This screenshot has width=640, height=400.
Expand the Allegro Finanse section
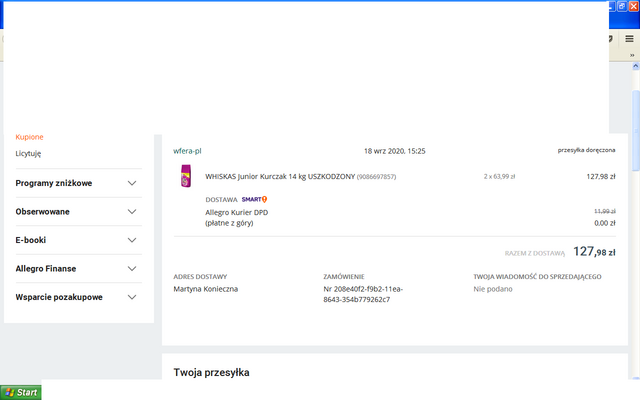[x=79, y=269]
